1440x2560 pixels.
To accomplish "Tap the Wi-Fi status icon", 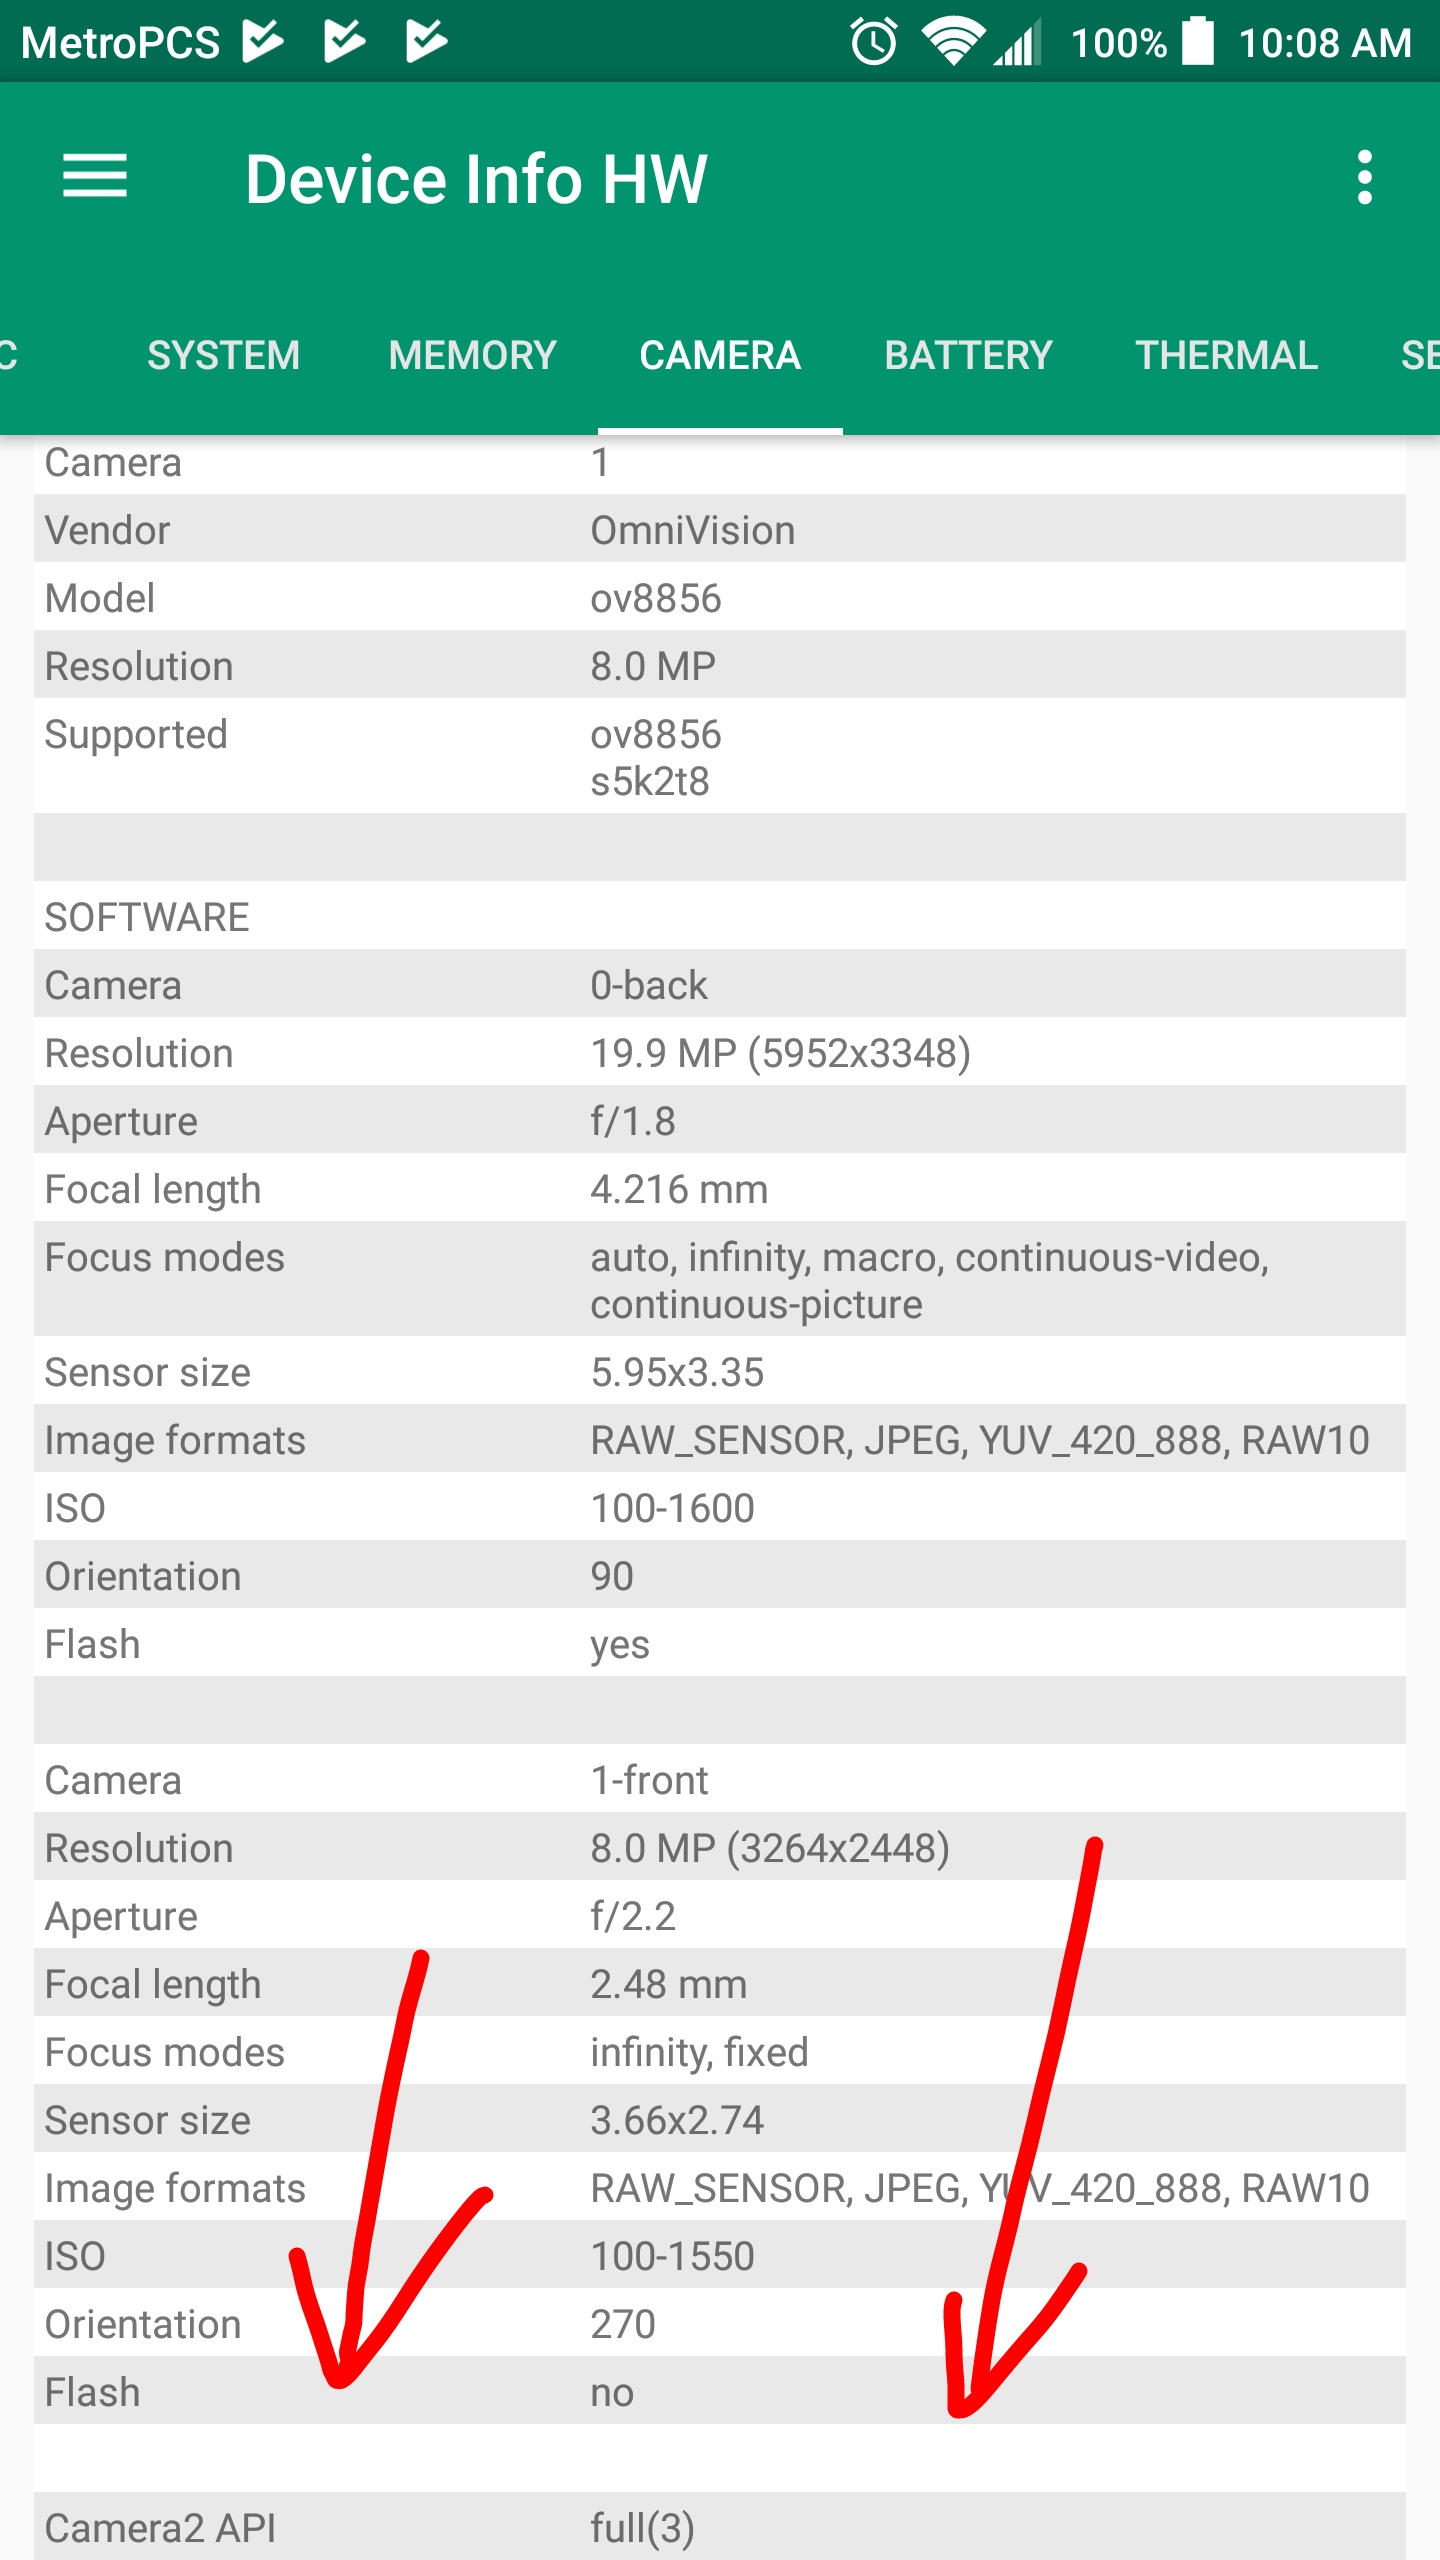I will pos(953,42).
